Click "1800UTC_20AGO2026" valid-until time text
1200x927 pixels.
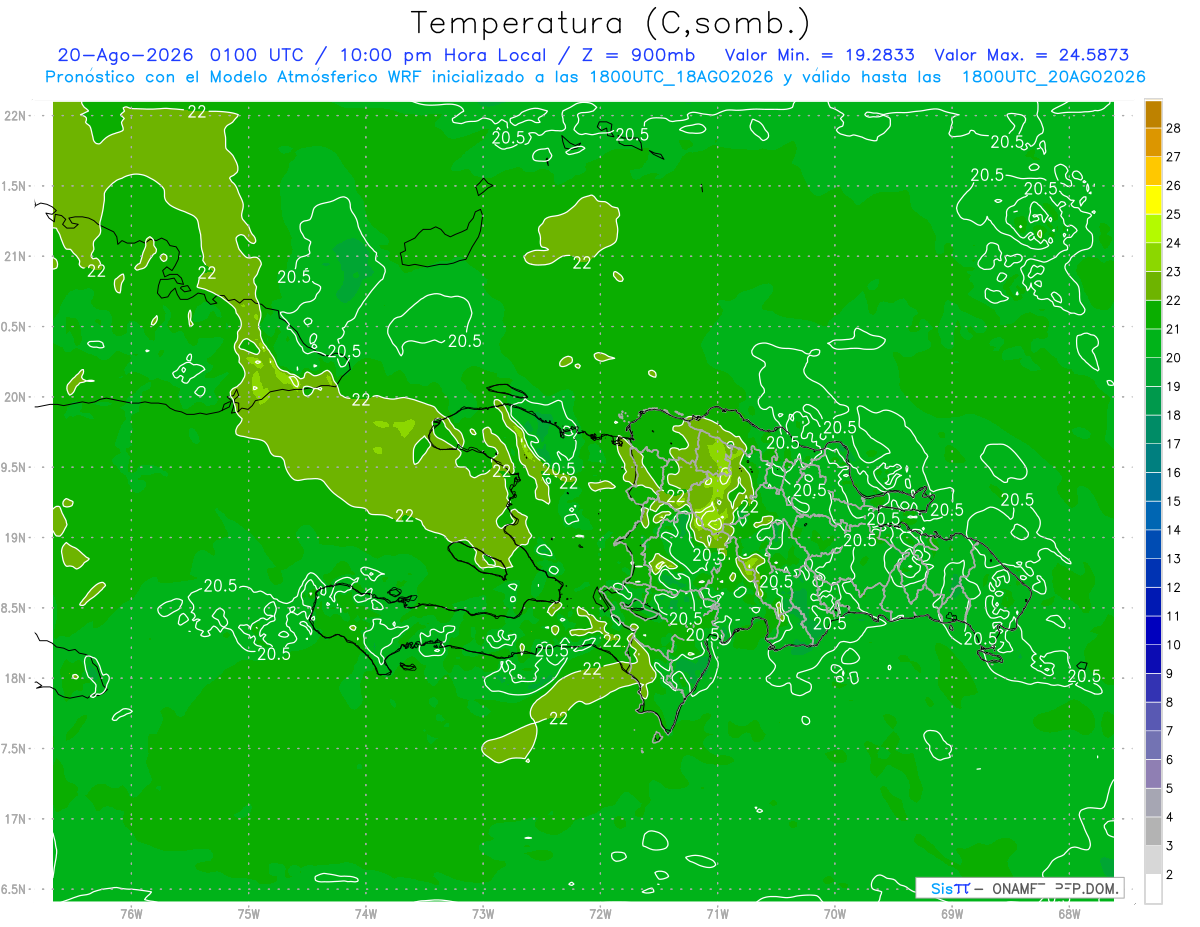pyautogui.click(x=1053, y=77)
